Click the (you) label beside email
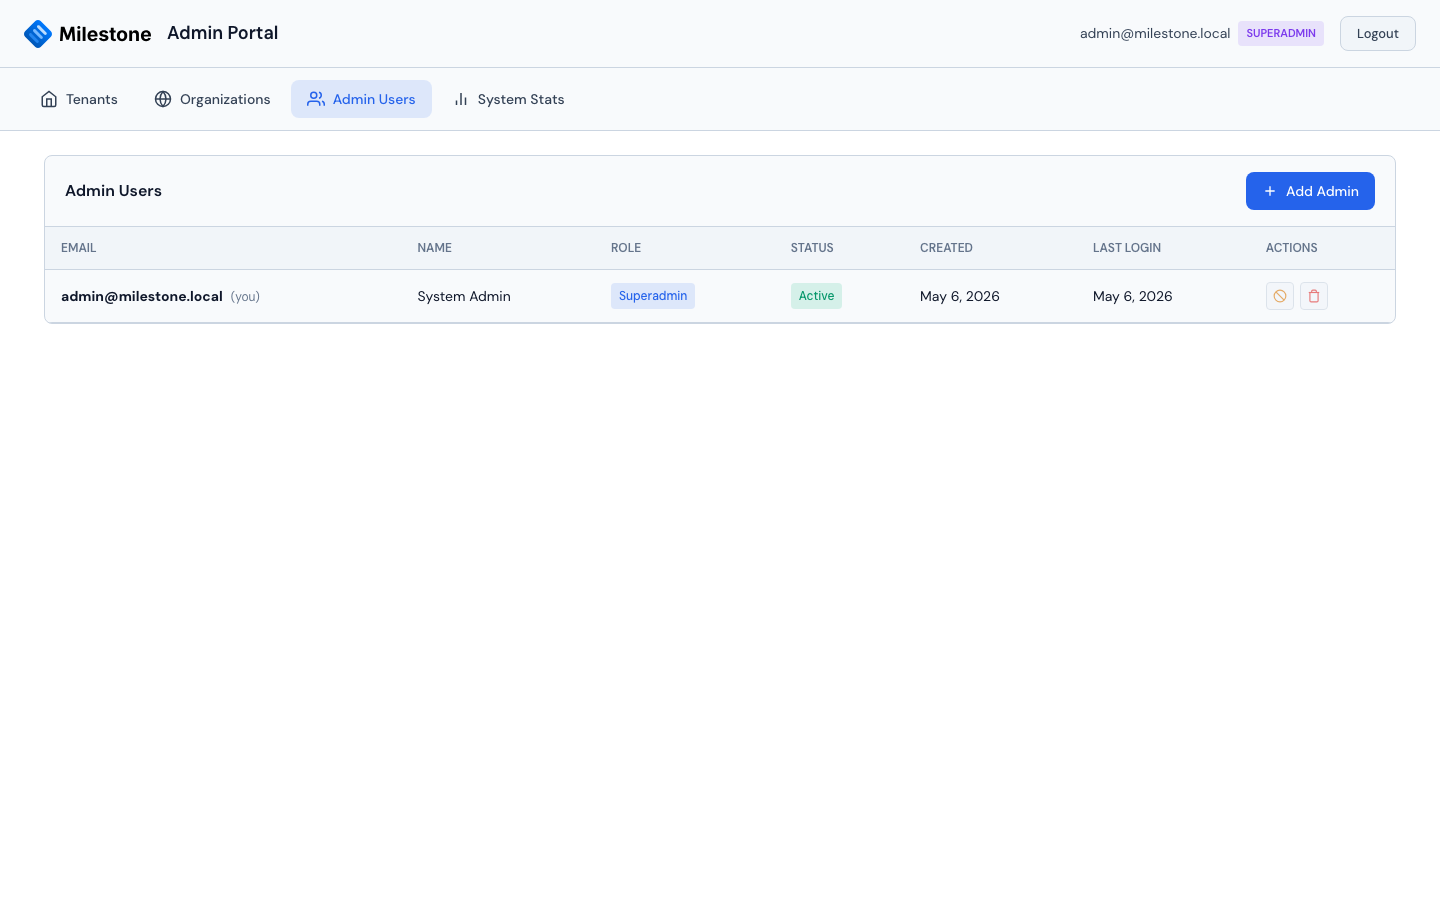Image resolution: width=1440 pixels, height=900 pixels. 245,297
